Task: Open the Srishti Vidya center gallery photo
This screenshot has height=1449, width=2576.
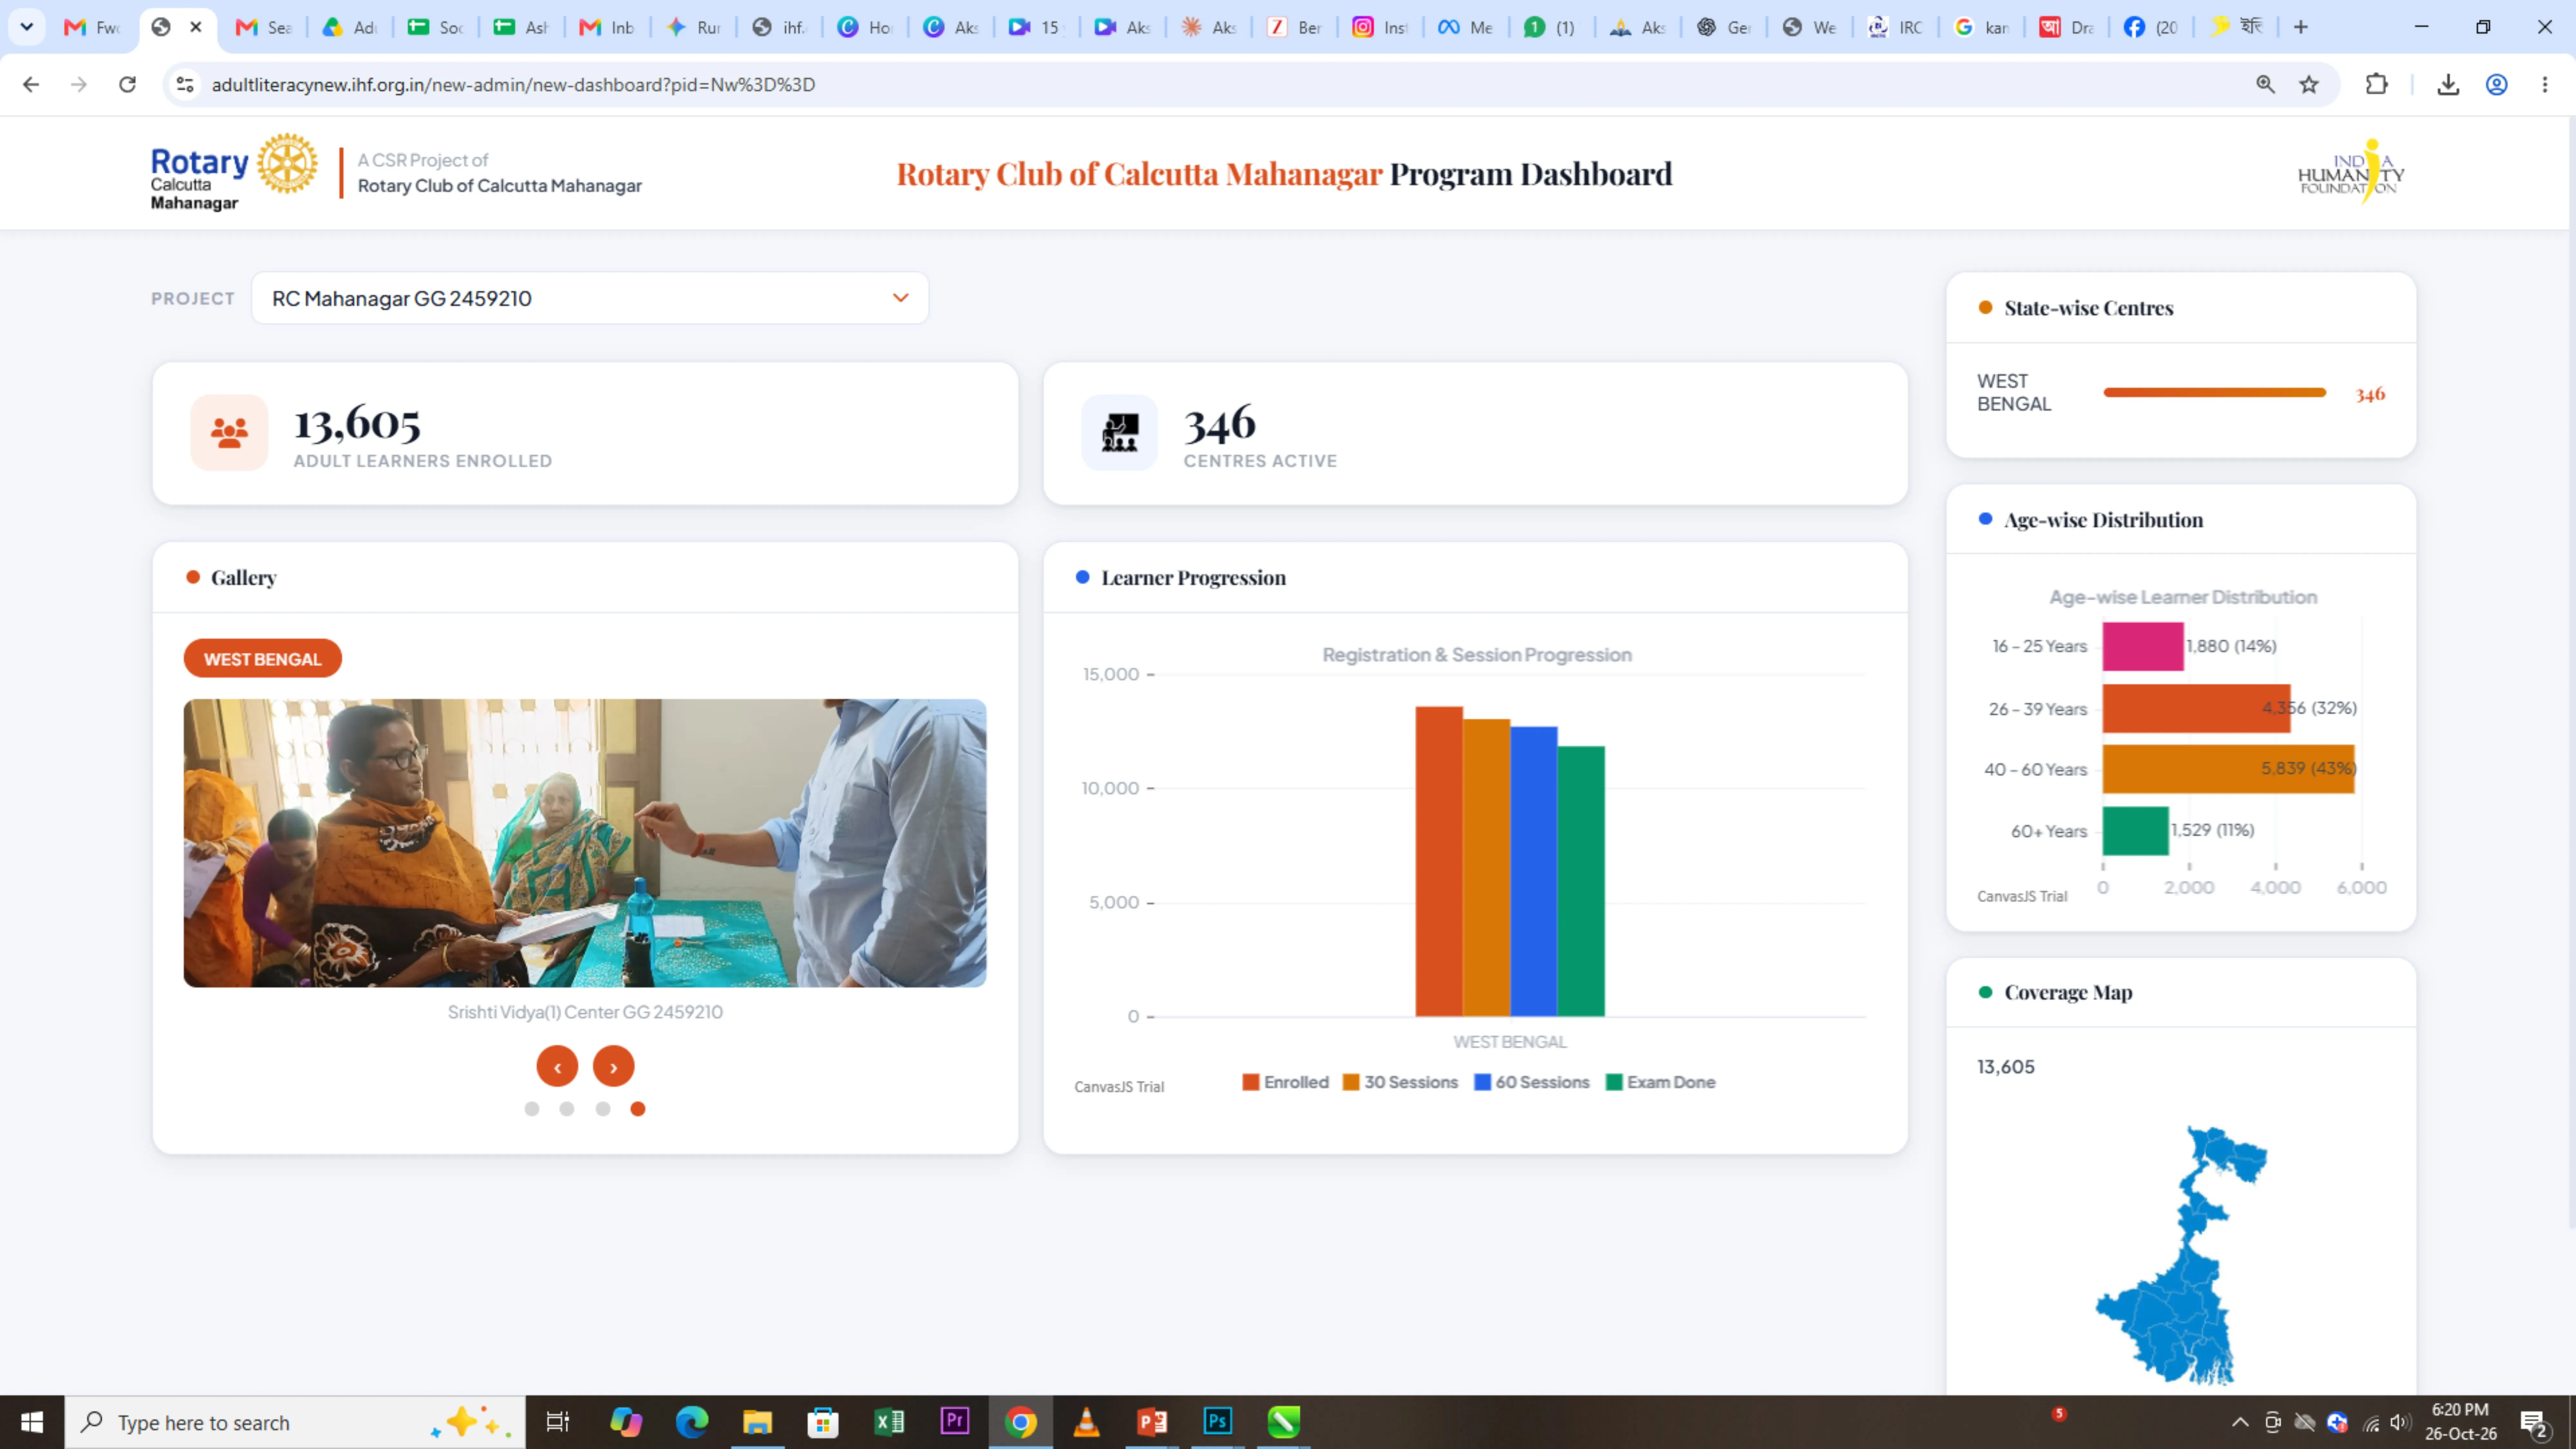Action: (x=585, y=843)
